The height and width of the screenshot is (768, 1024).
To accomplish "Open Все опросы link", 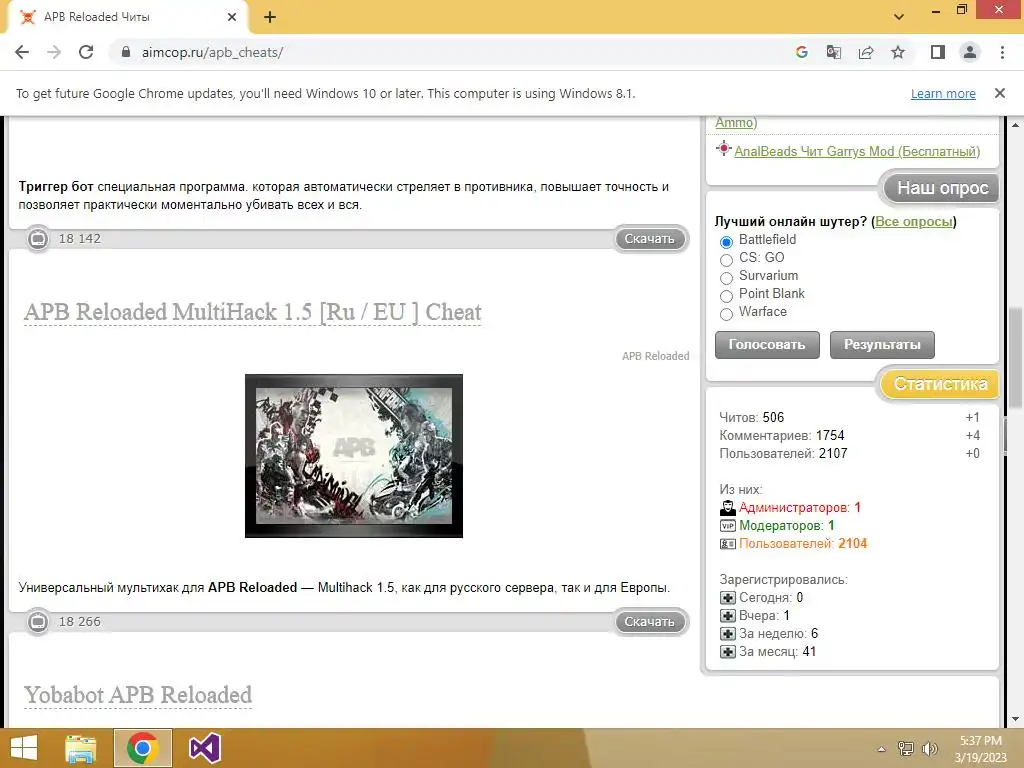I will click(x=914, y=221).
